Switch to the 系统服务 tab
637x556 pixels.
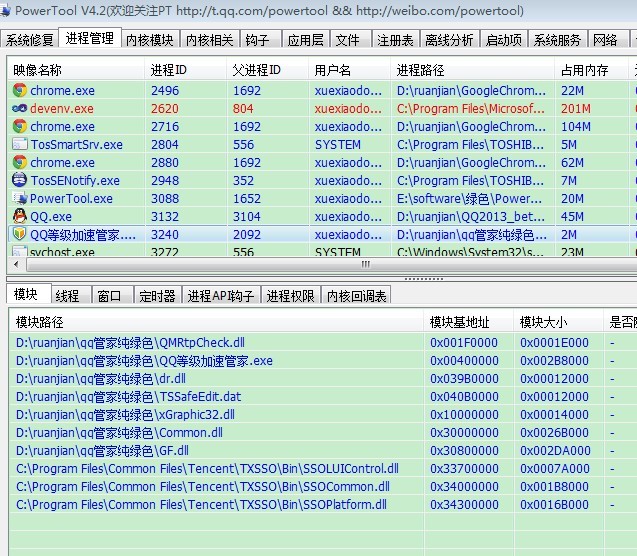pos(557,39)
